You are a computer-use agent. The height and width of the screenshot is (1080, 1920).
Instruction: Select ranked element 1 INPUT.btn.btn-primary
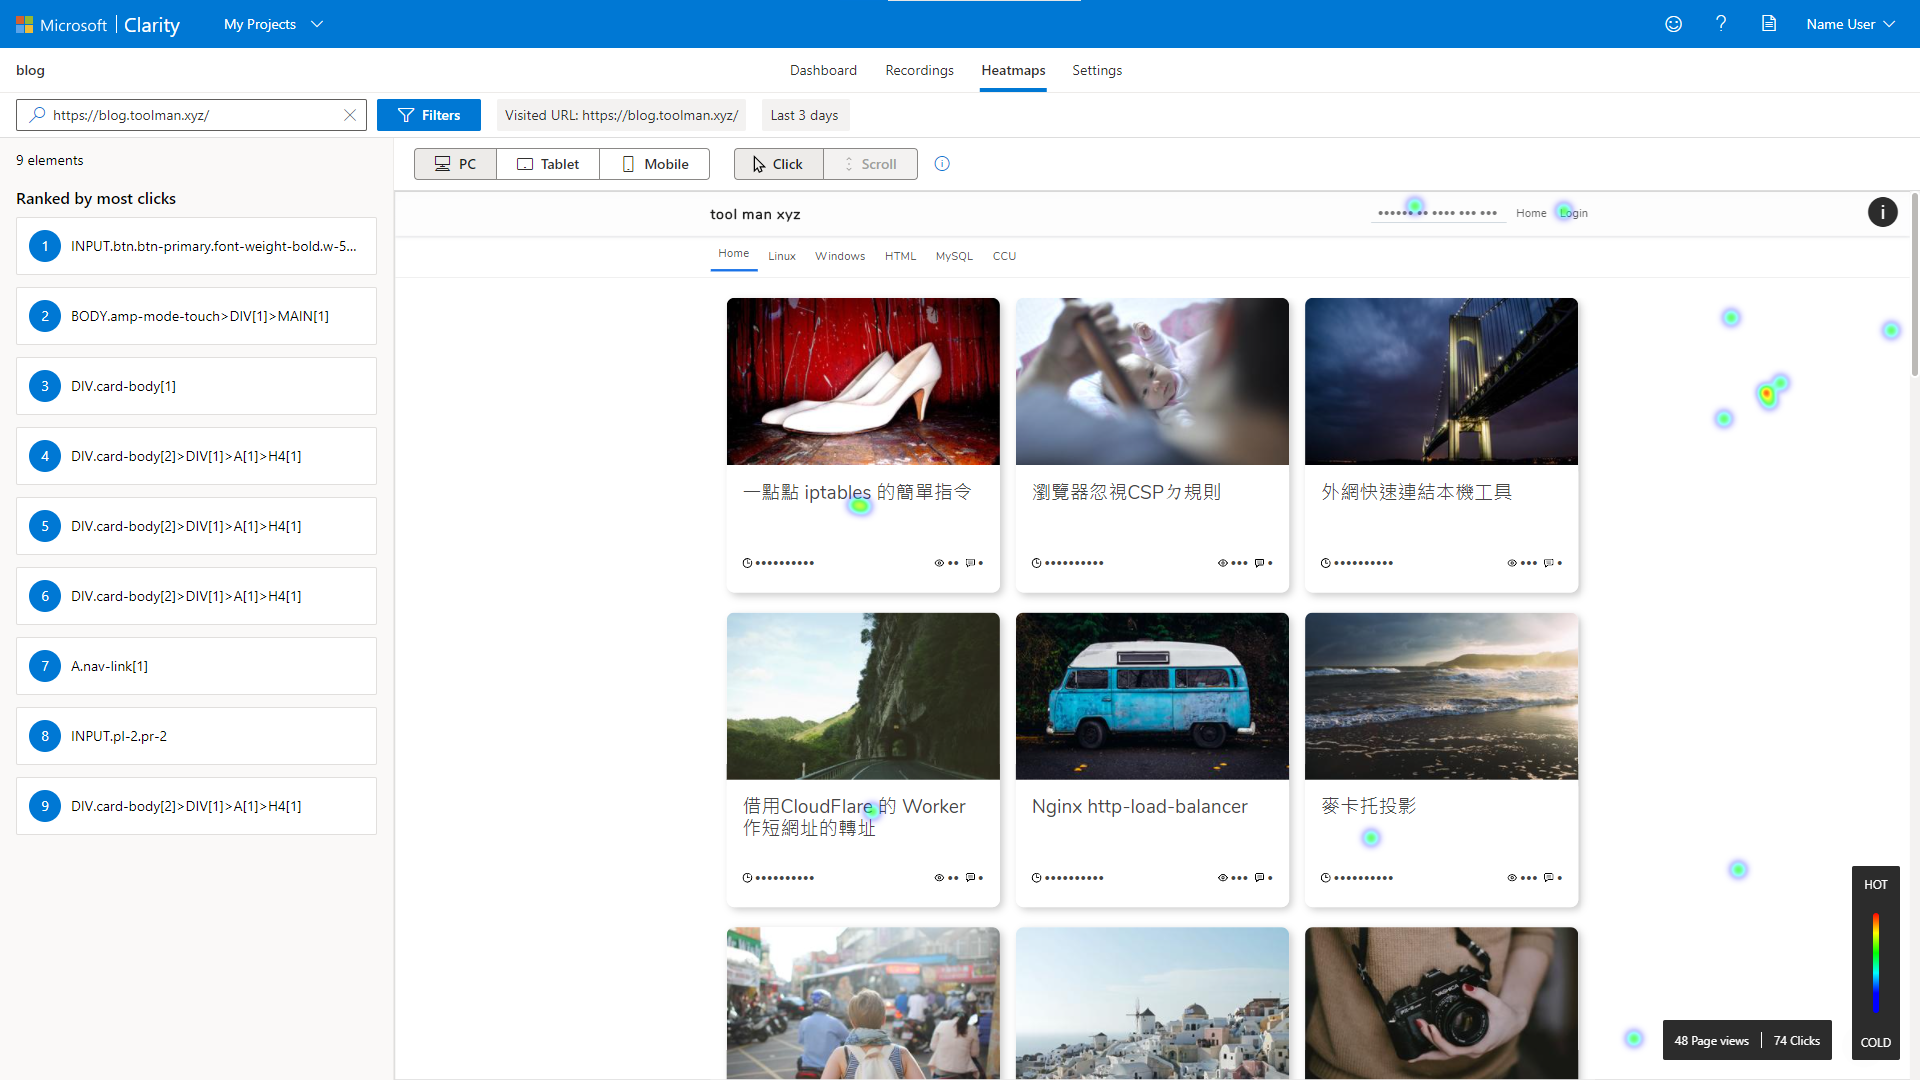196,246
